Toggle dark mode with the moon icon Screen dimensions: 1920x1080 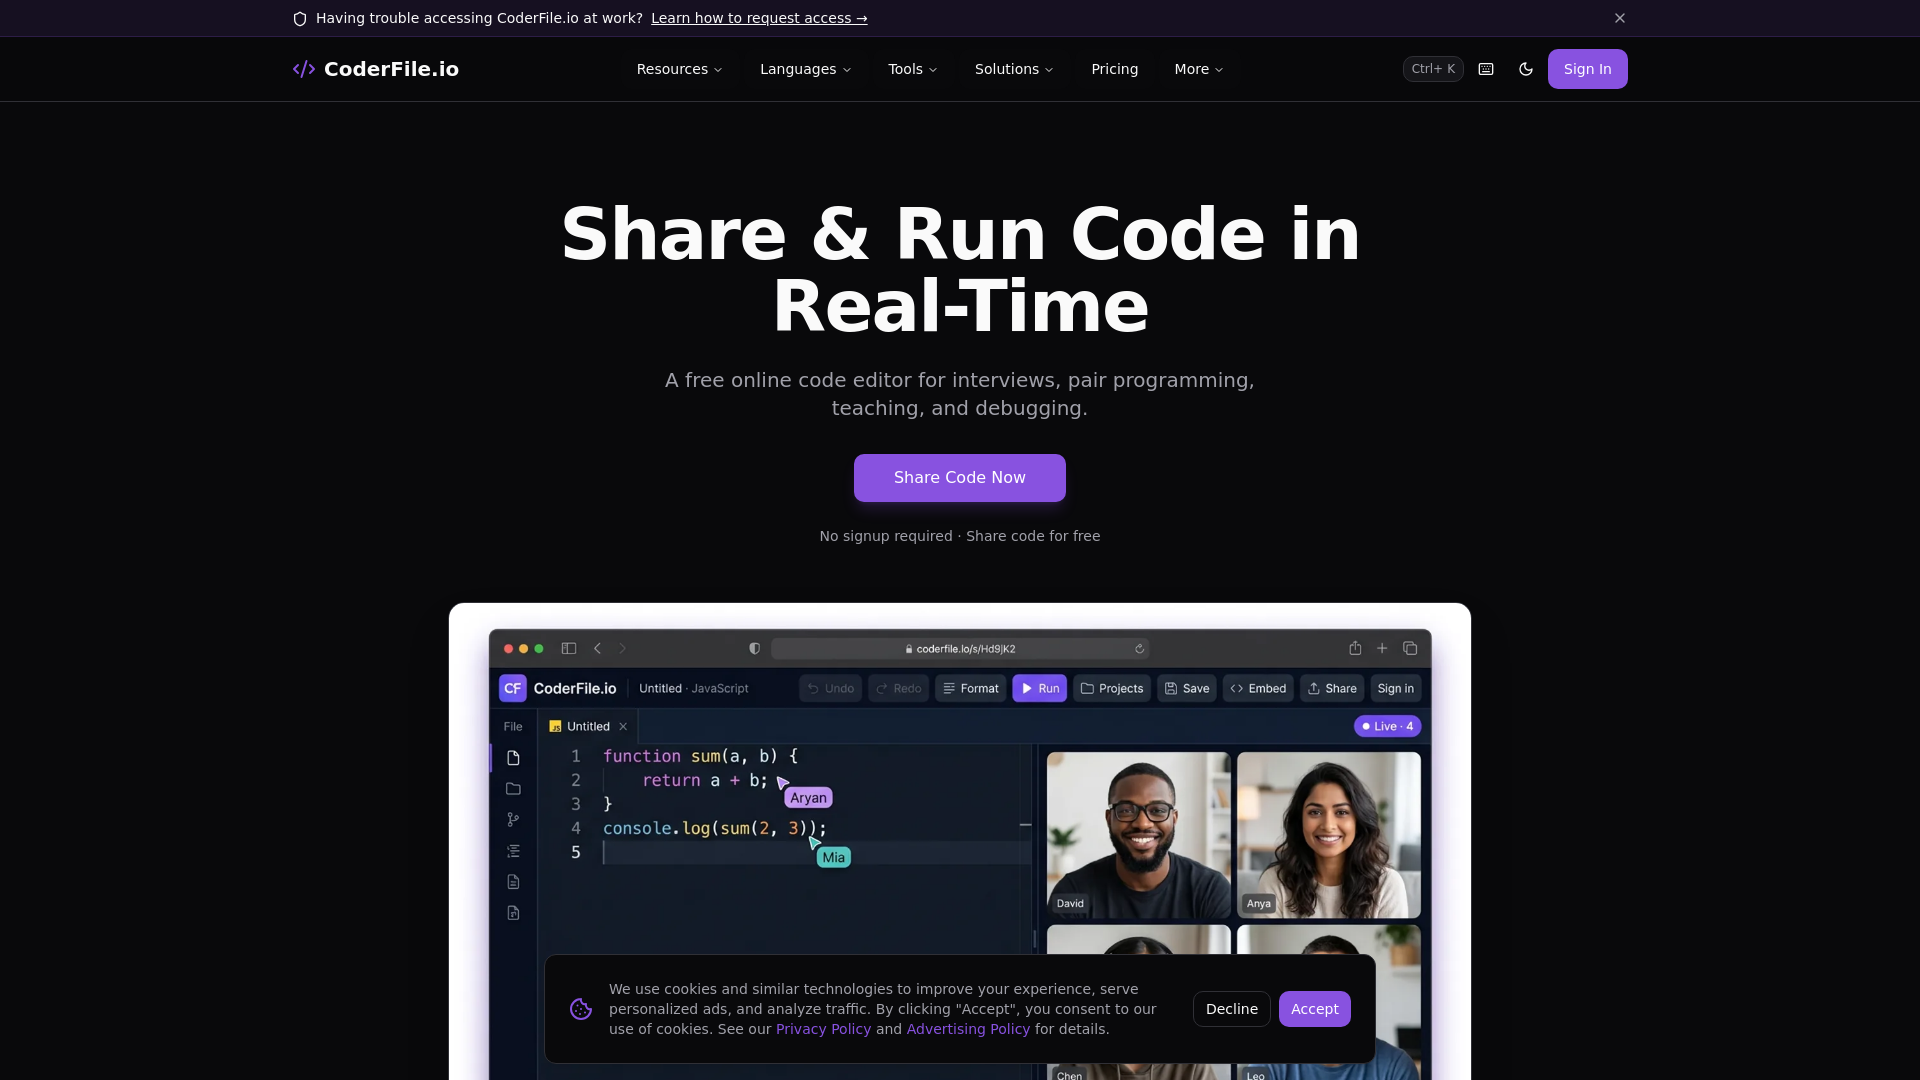click(1526, 69)
